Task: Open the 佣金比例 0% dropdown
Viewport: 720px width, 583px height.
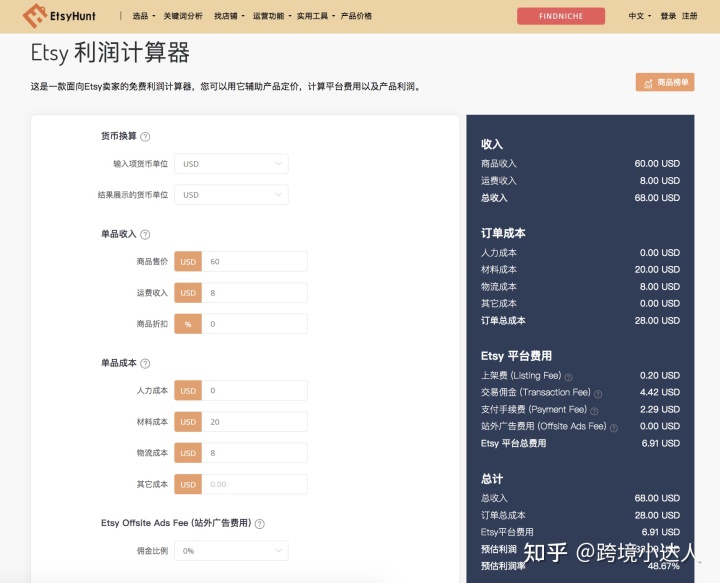Action: point(231,550)
